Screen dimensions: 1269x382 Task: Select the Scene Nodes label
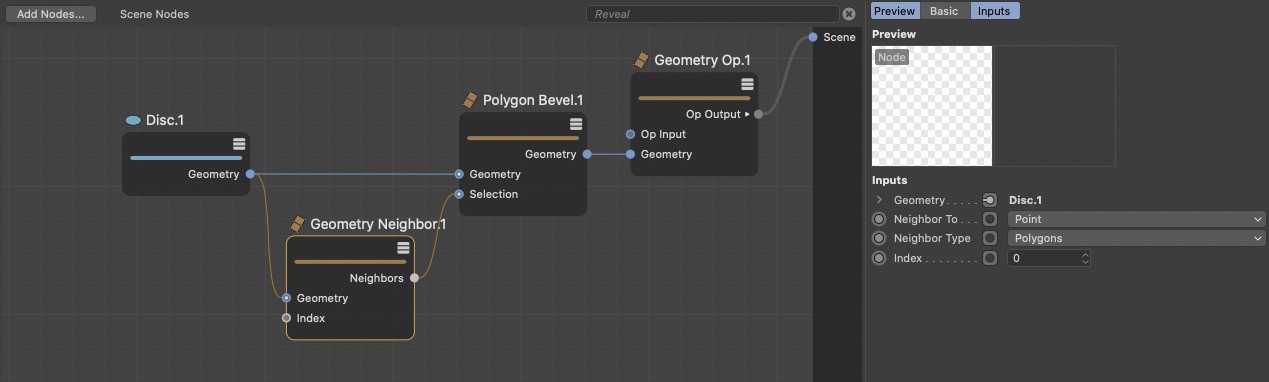[x=154, y=14]
